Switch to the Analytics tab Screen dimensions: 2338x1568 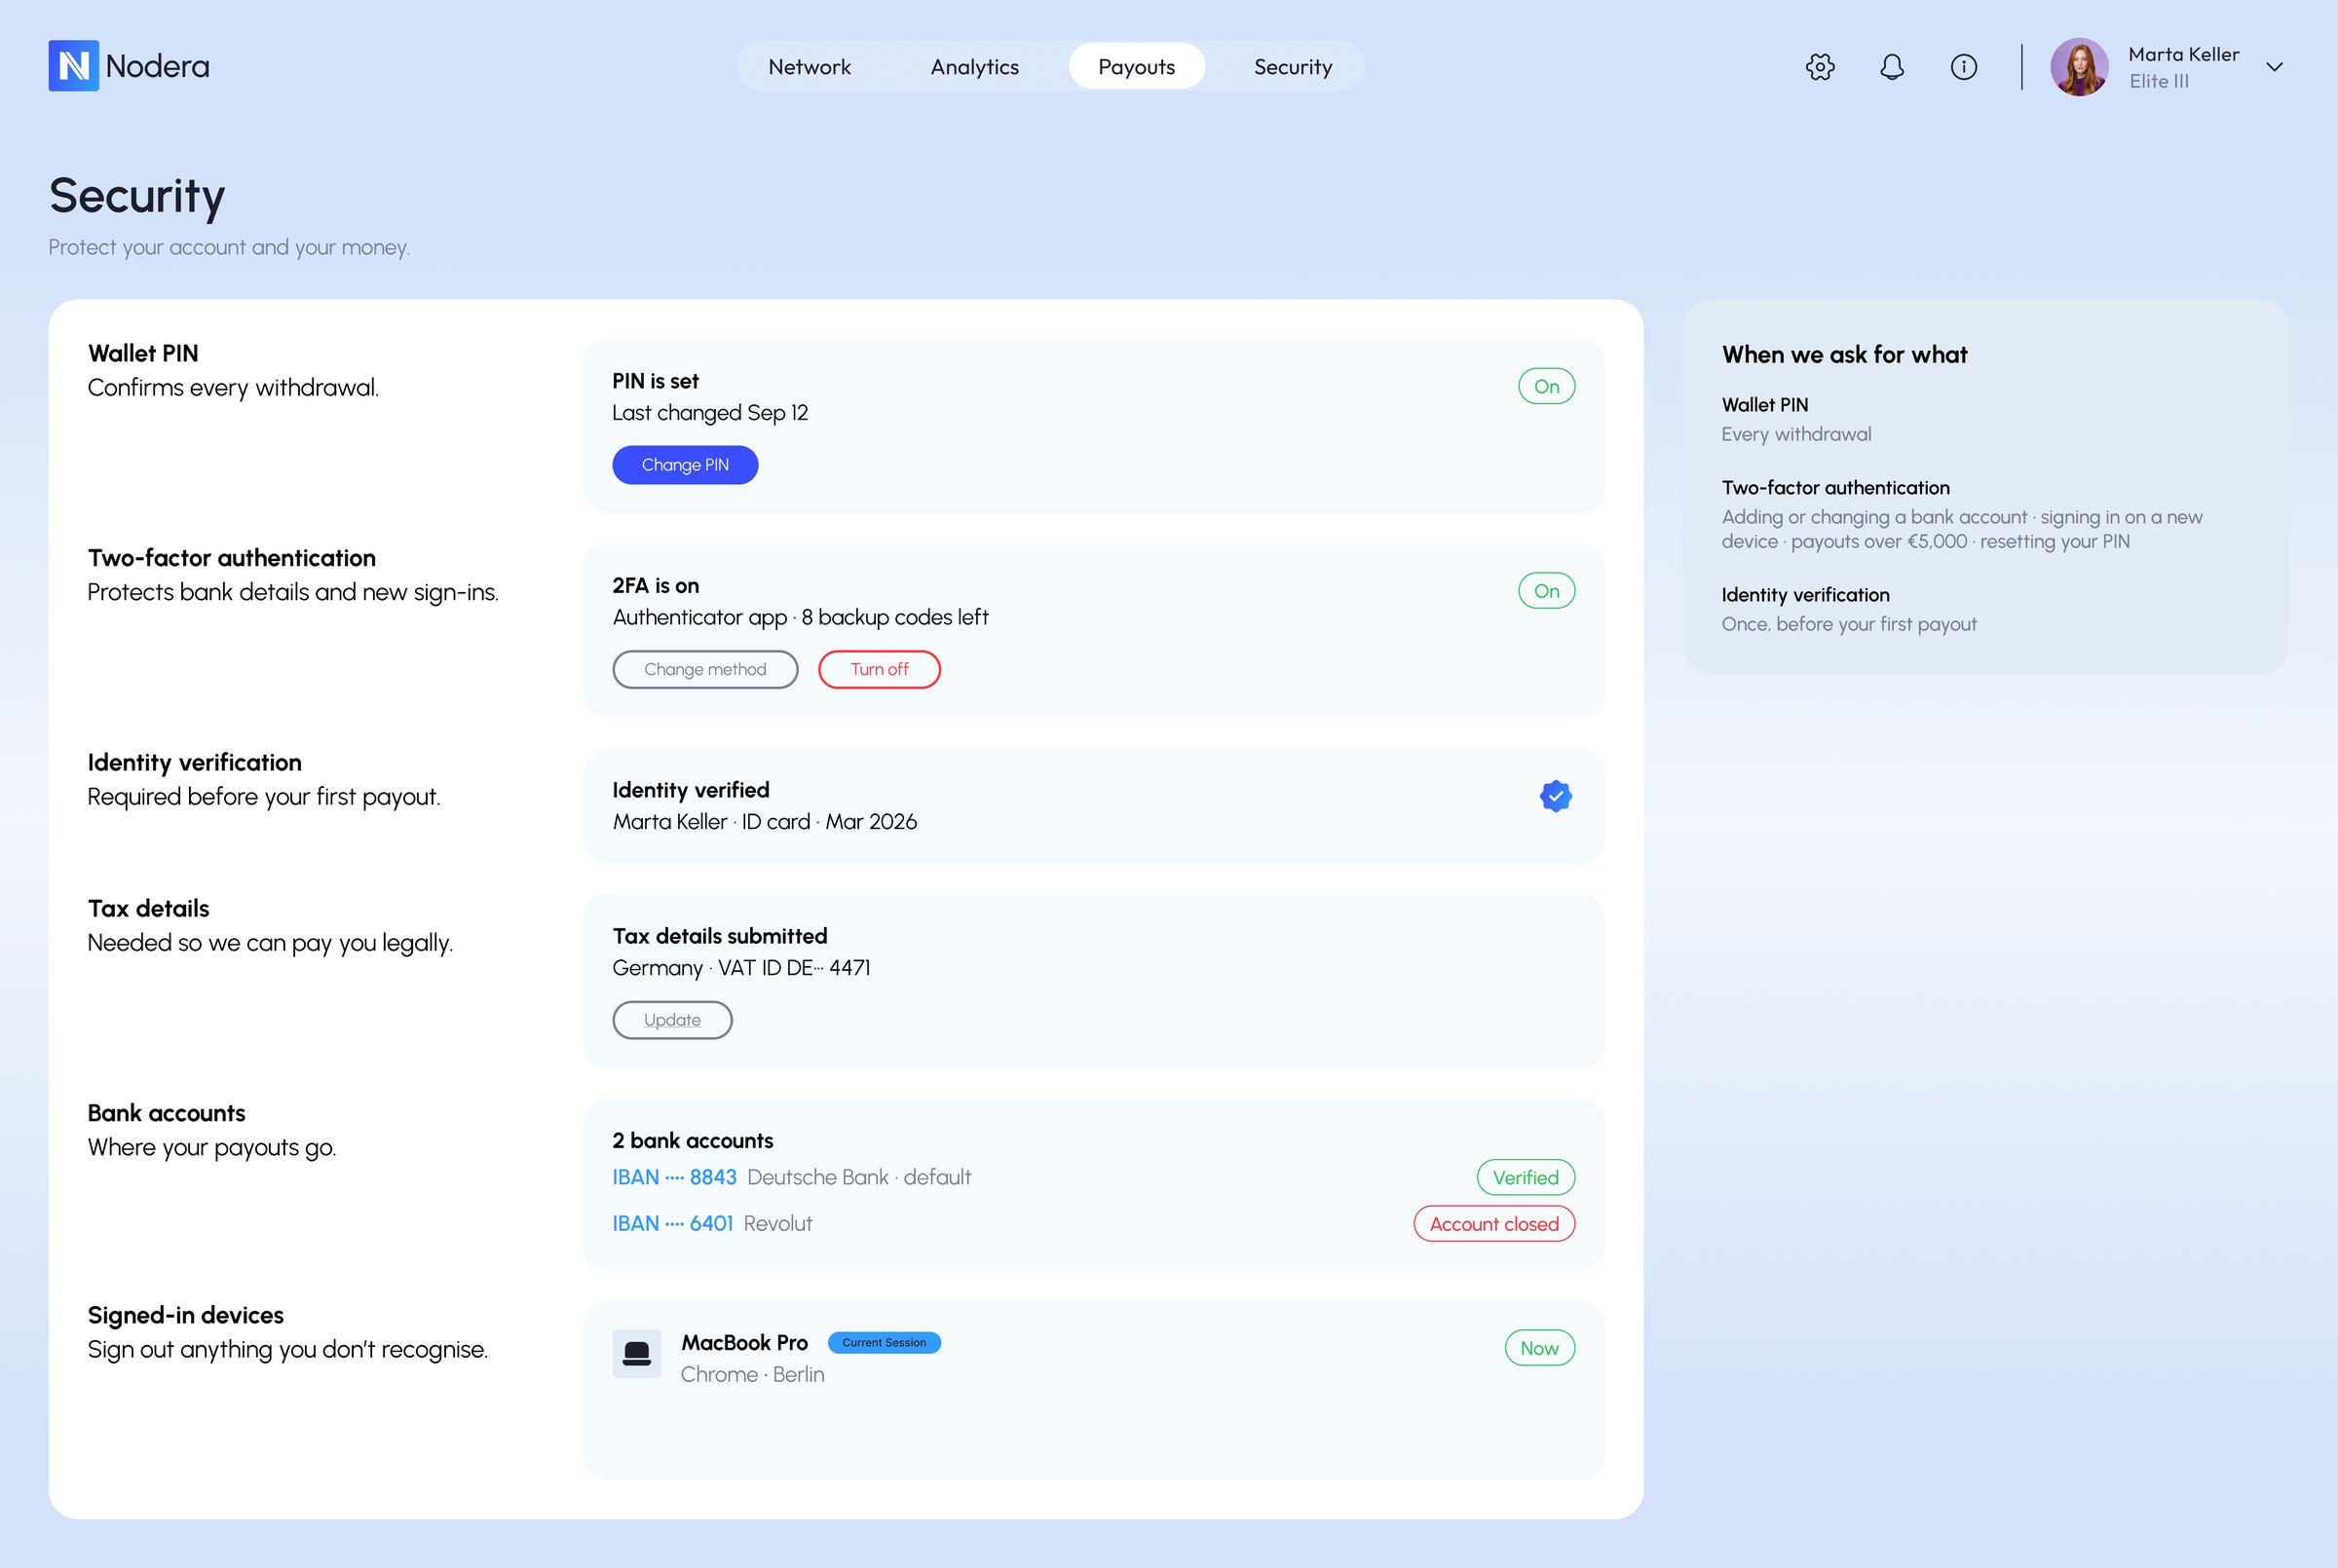pyautogui.click(x=974, y=67)
